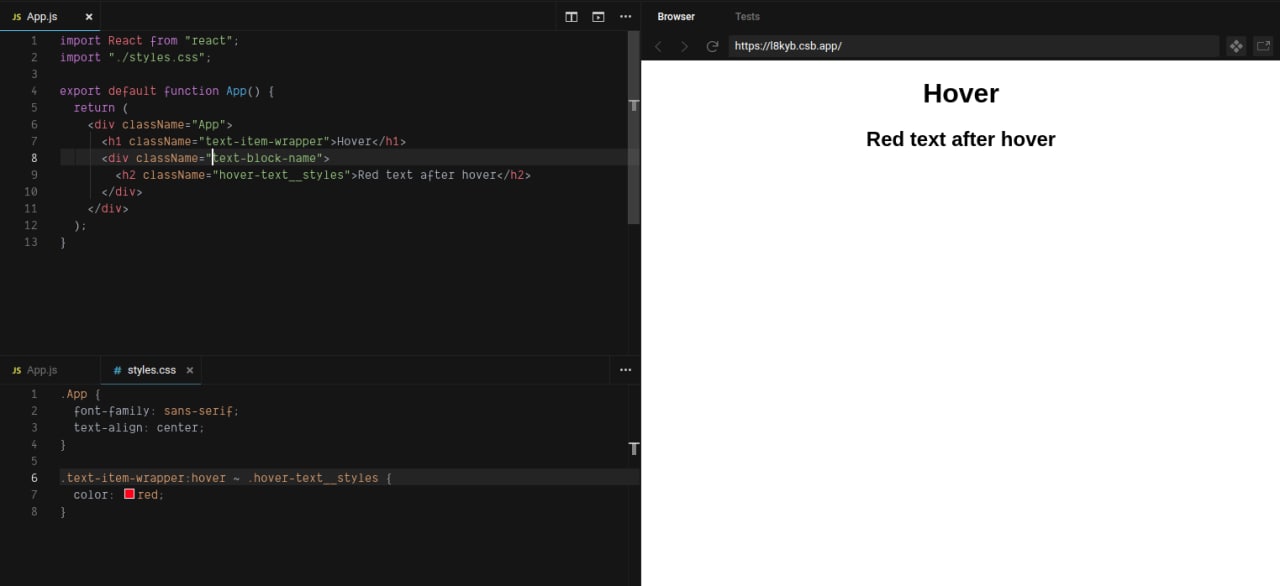Refresh the preview browser
The image size is (1280, 586).
(712, 46)
